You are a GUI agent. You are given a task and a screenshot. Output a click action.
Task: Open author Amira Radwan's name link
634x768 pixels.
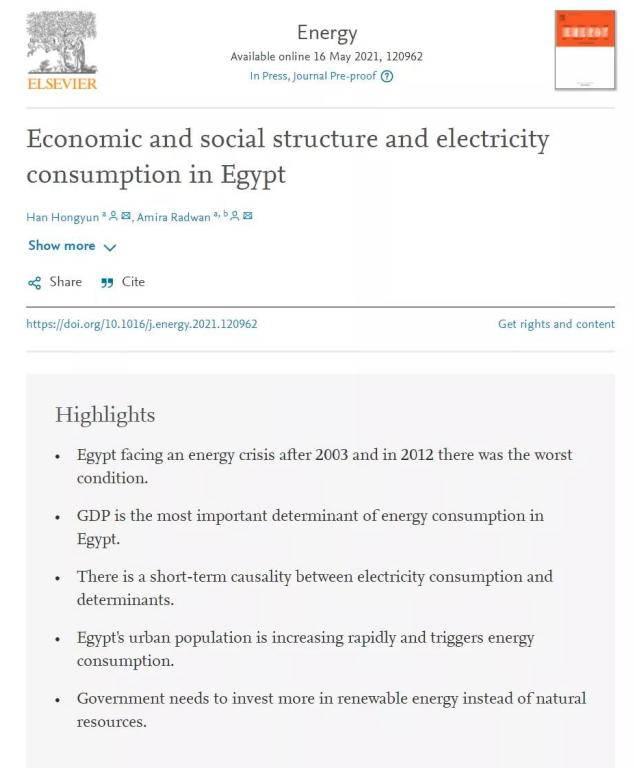coord(172,217)
